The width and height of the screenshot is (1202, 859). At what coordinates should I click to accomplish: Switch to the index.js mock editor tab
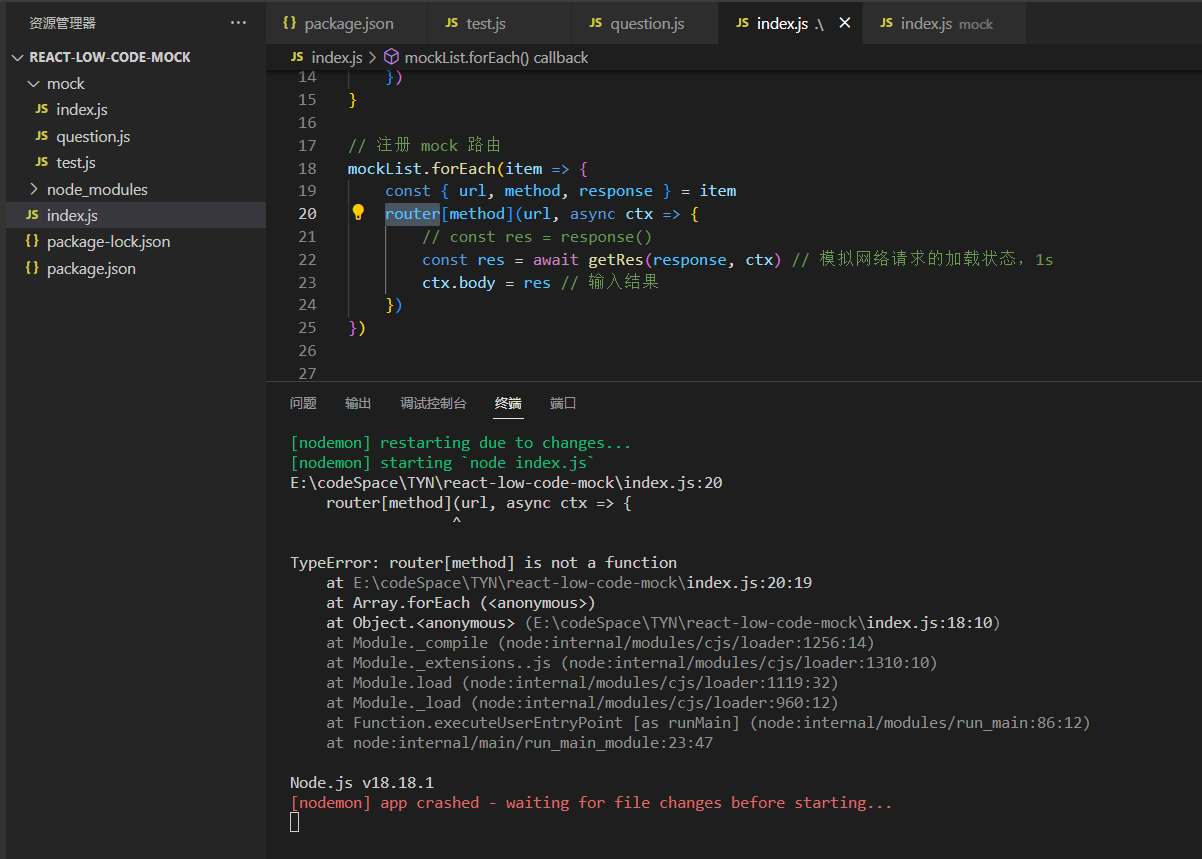[944, 23]
